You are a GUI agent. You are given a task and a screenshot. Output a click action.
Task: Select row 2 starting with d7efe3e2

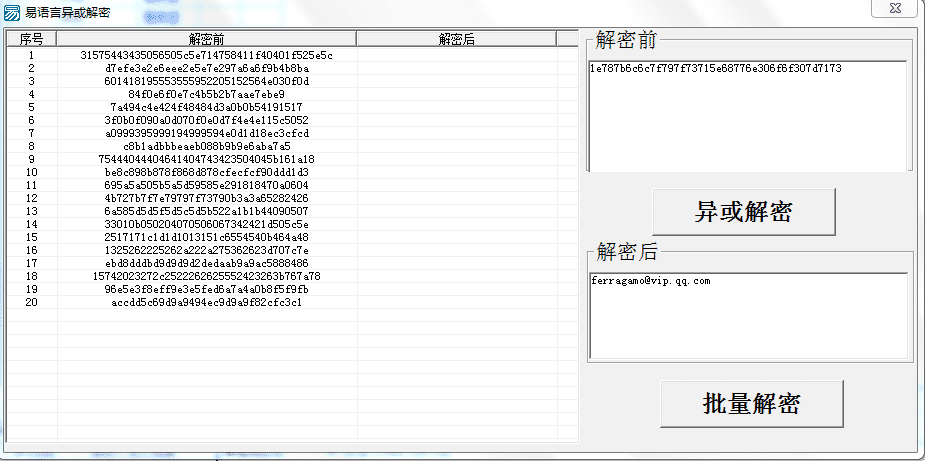coord(206,68)
